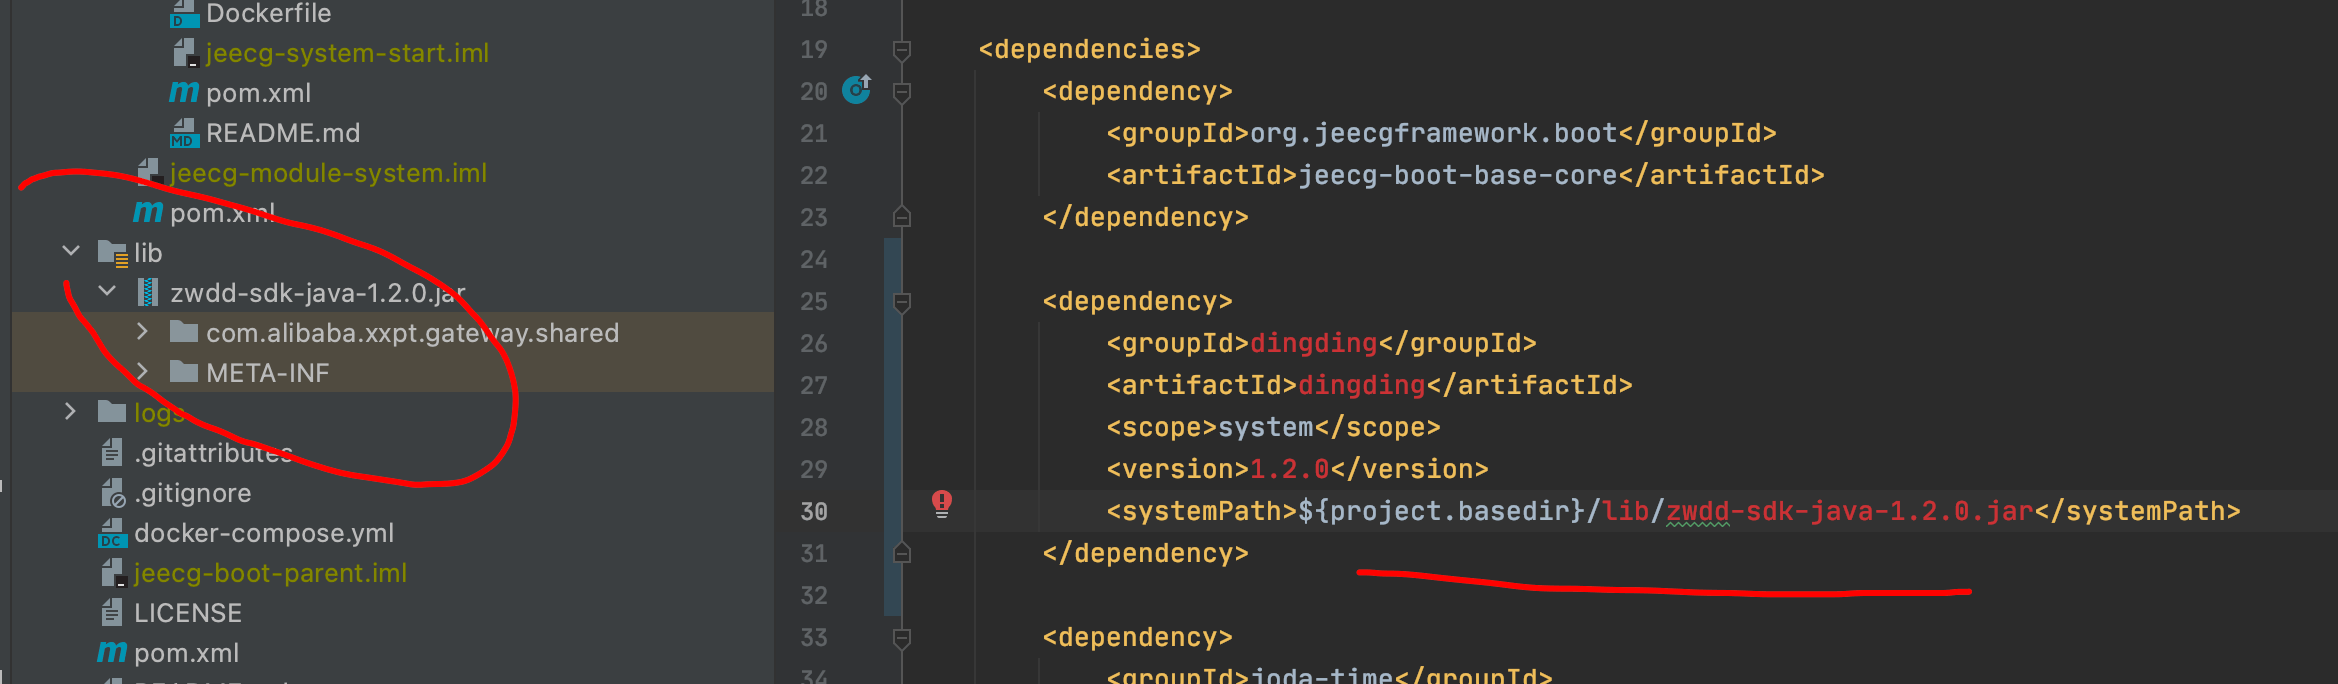Click the Dockerfile file icon

183,14
